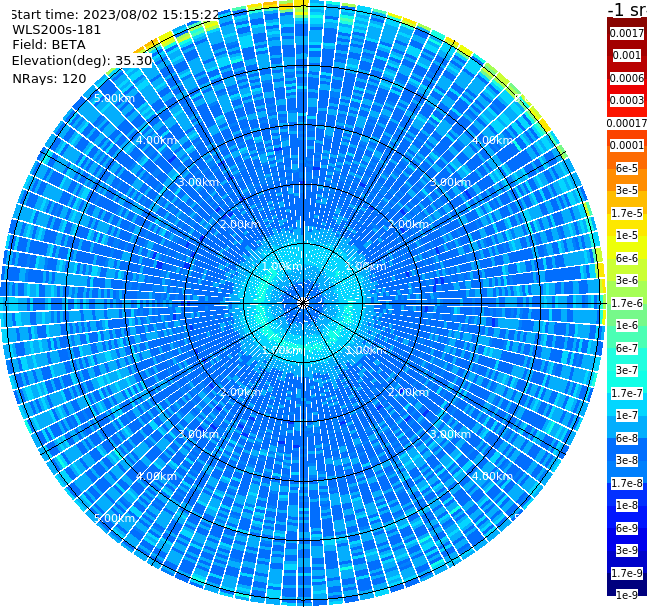This screenshot has height=607, width=647.
Task: Click the 3e-9 colorbar label
Action: (627, 550)
